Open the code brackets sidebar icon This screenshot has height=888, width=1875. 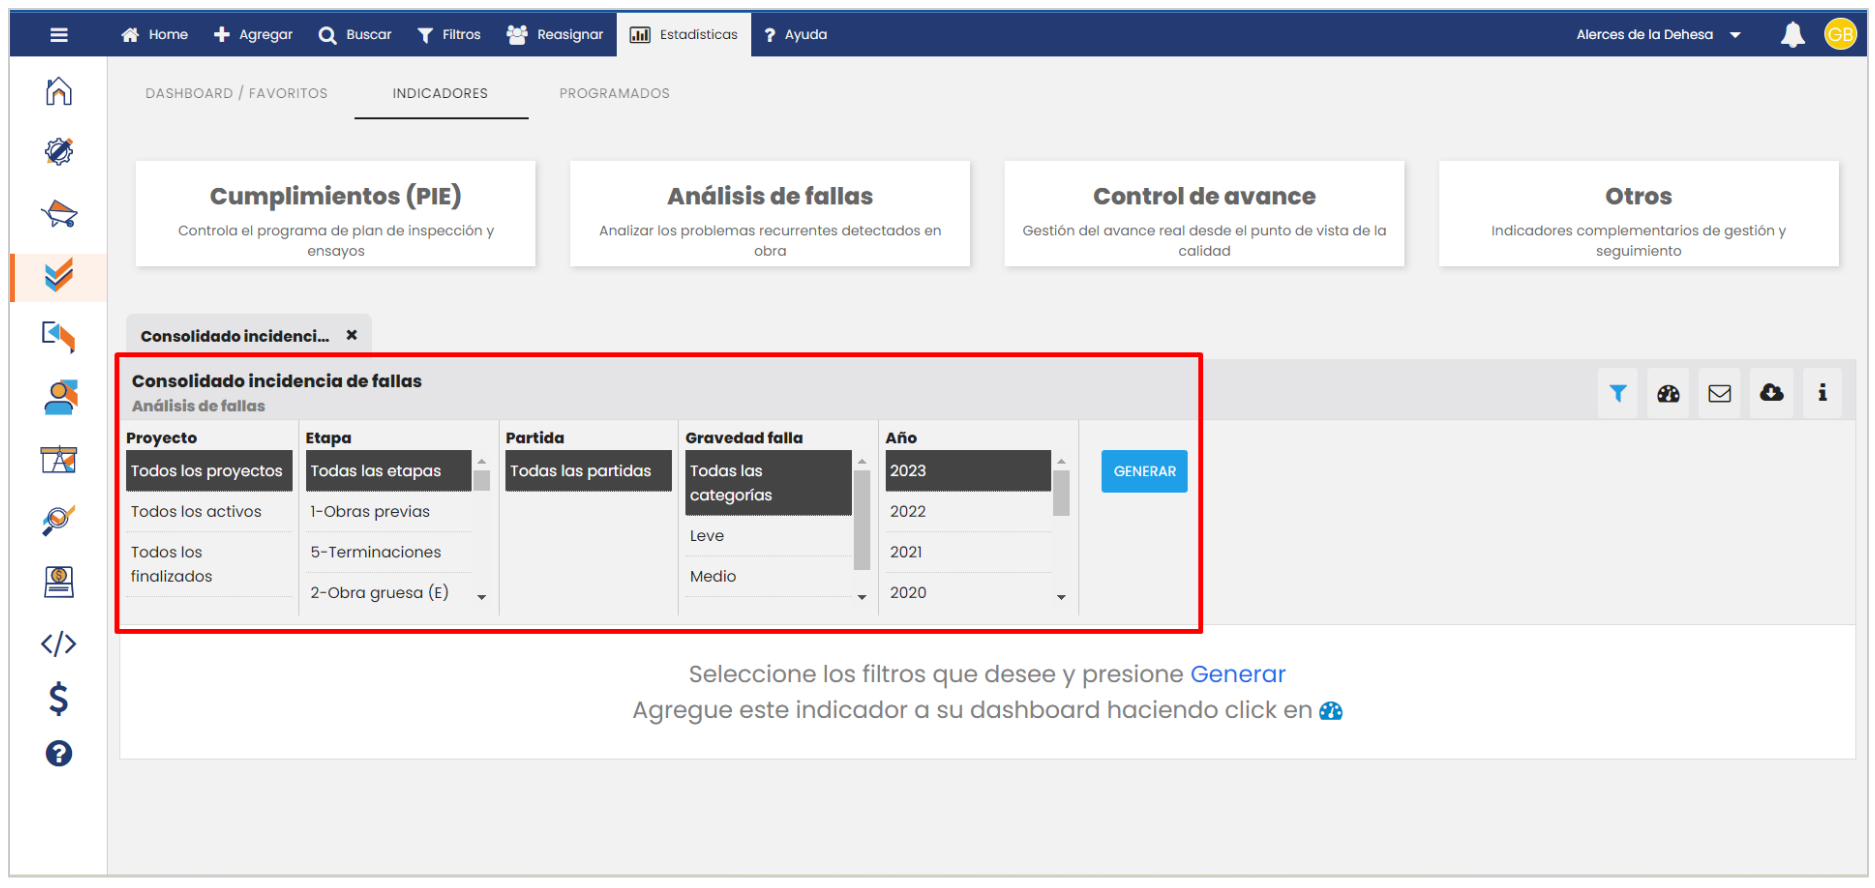click(x=59, y=643)
